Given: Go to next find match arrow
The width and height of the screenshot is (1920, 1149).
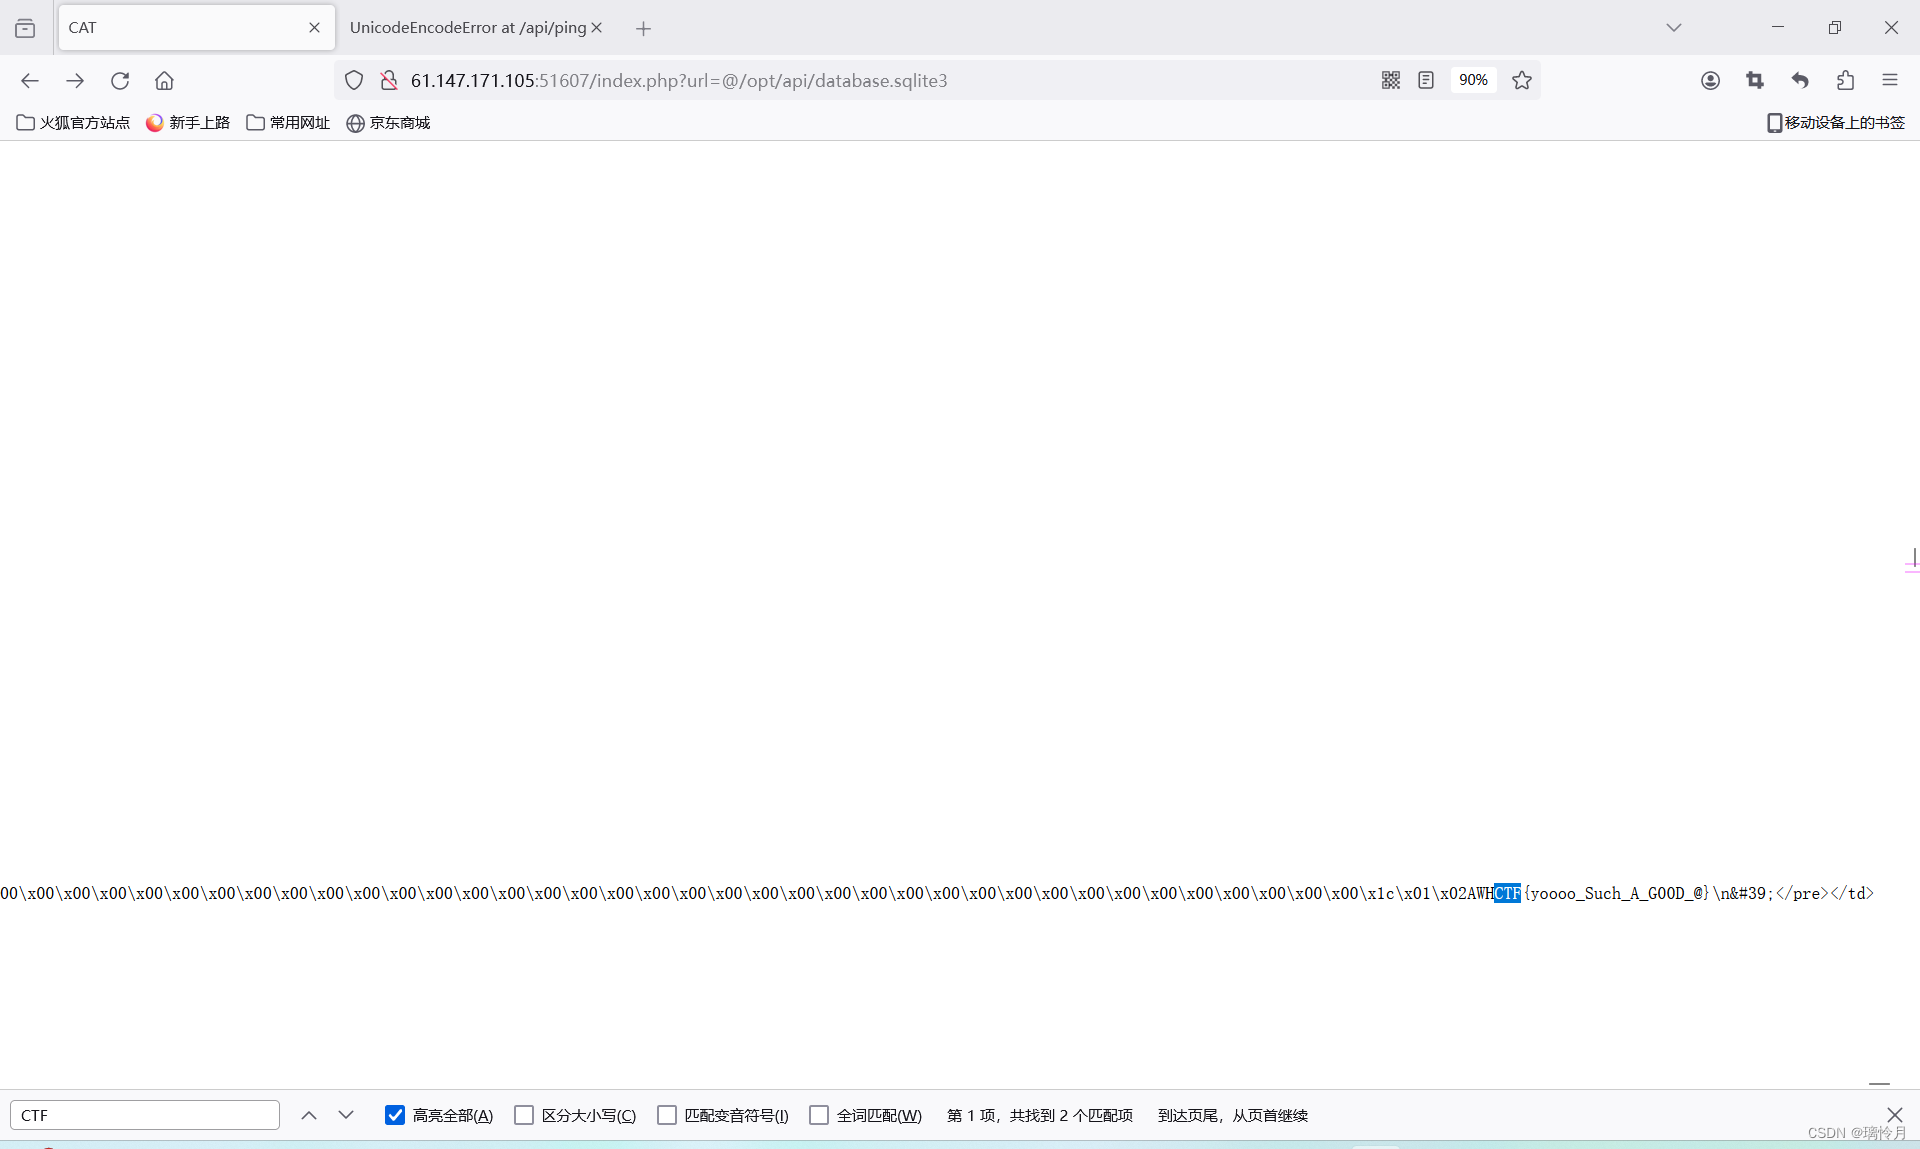Looking at the screenshot, I should (x=346, y=1115).
